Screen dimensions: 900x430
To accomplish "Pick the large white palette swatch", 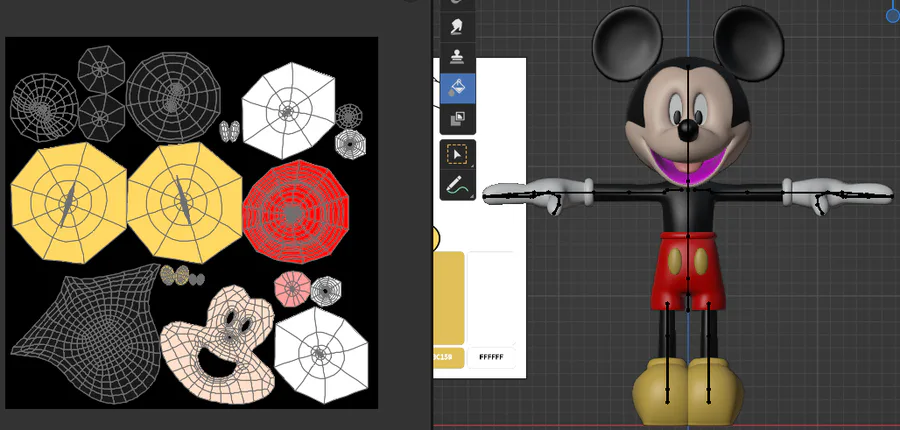I will [x=491, y=297].
